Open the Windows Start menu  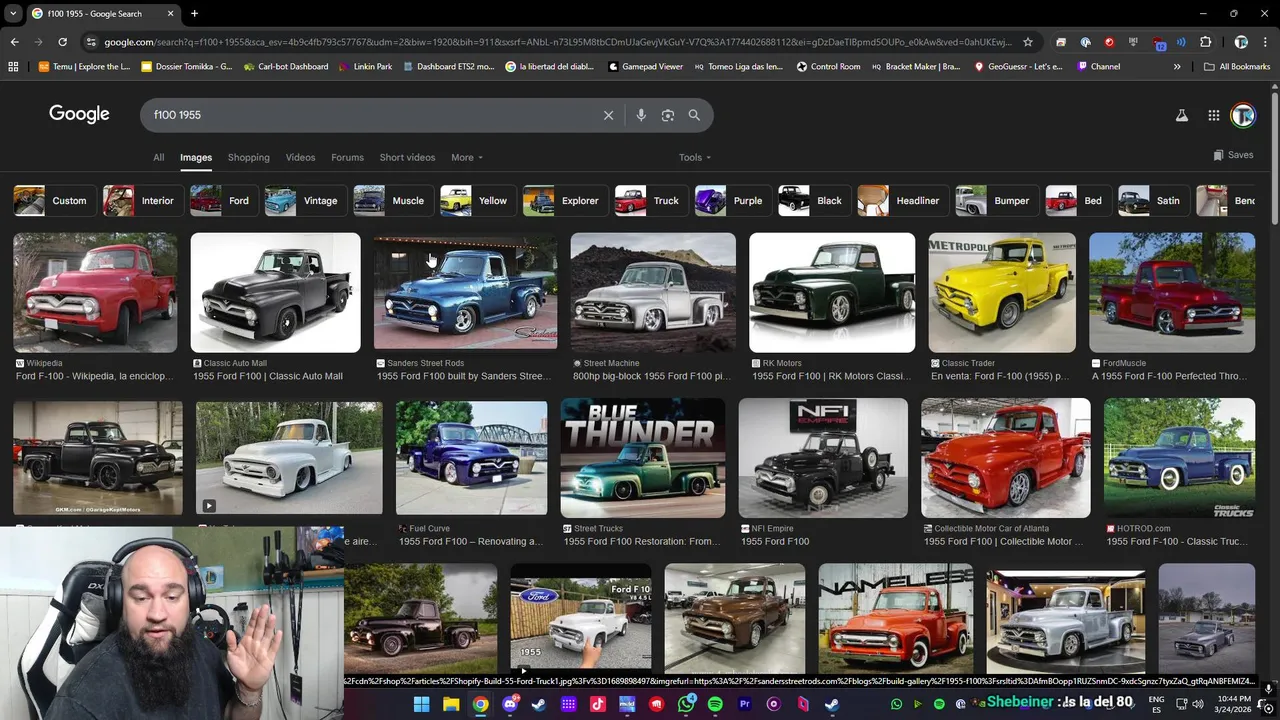[x=422, y=704]
